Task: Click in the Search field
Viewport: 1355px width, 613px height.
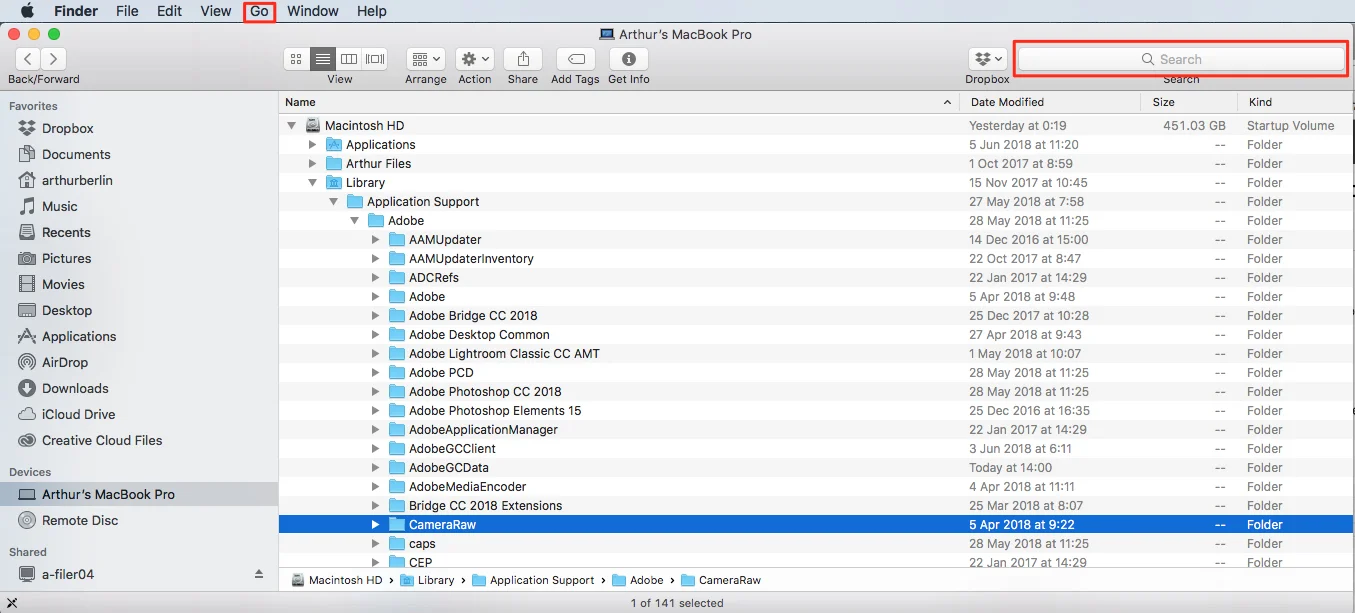Action: click(x=1181, y=59)
